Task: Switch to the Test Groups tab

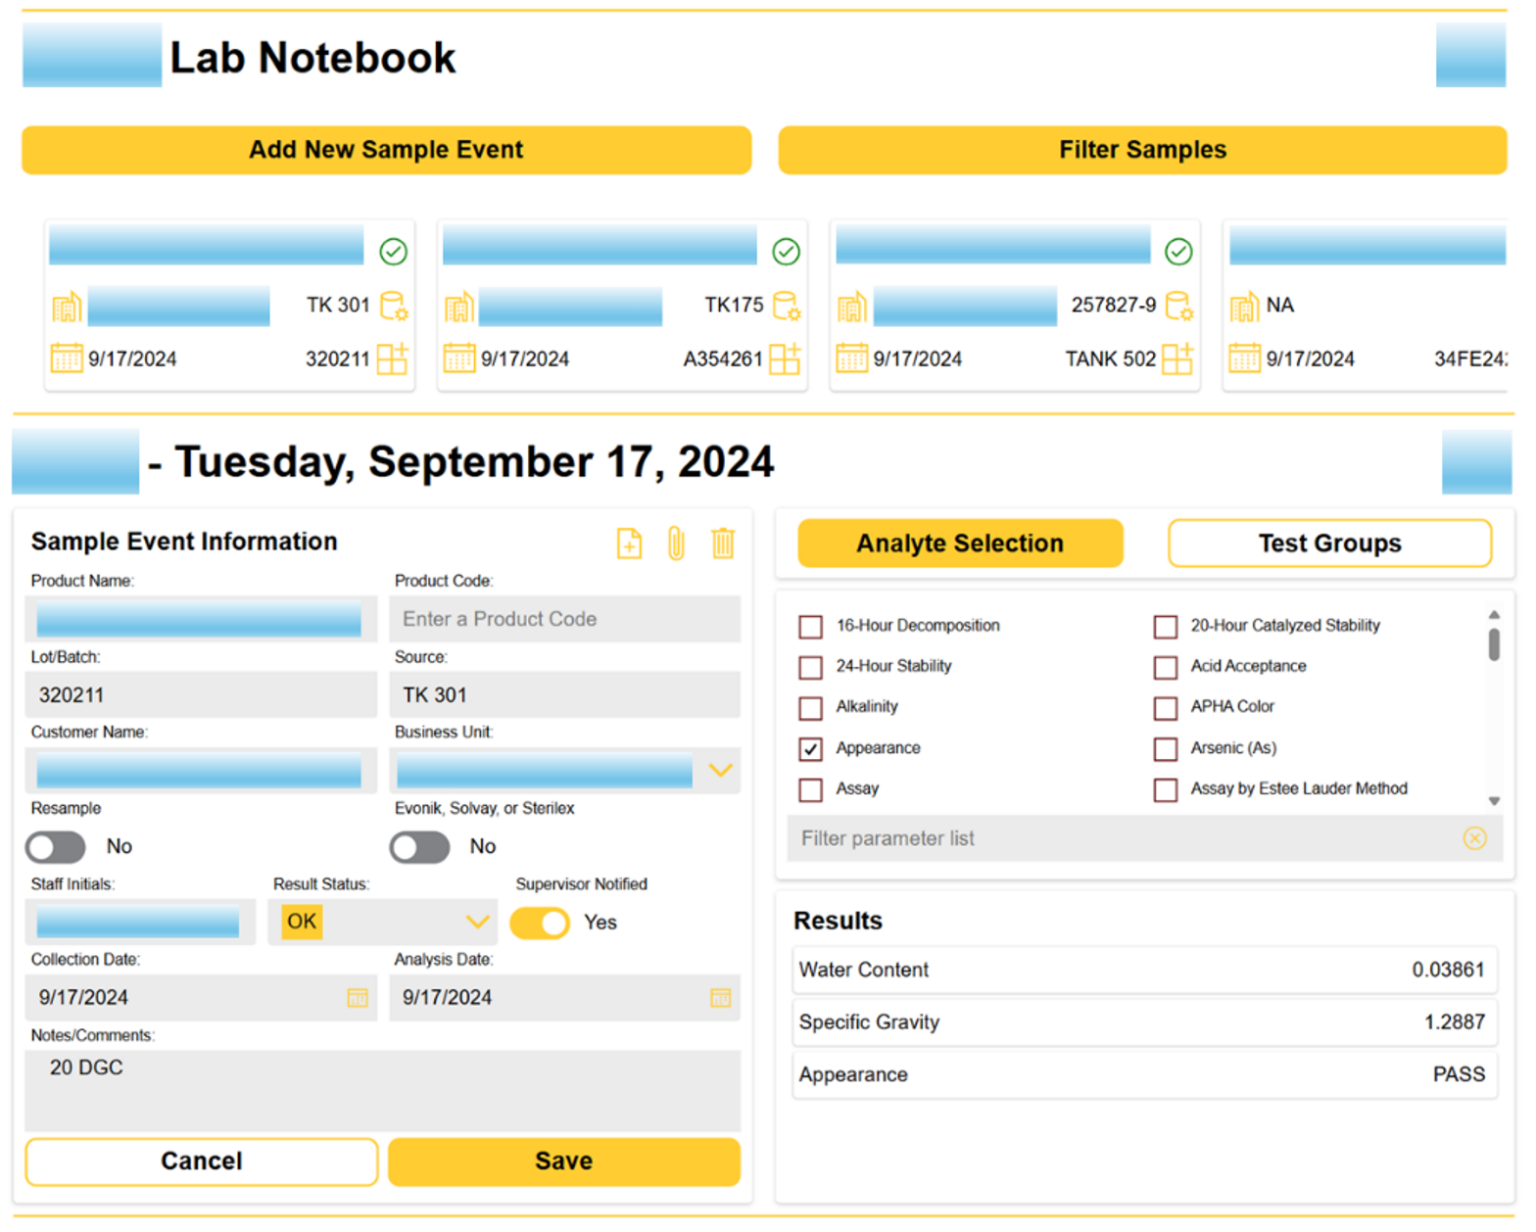Action: 1330,543
